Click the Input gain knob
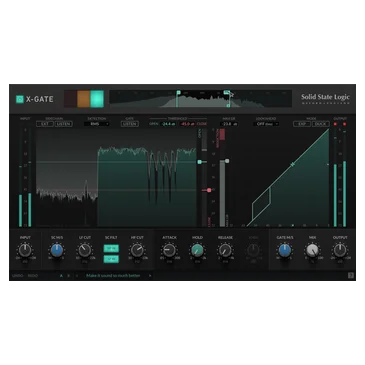Screen dimensions: 365x365 coord(25,250)
